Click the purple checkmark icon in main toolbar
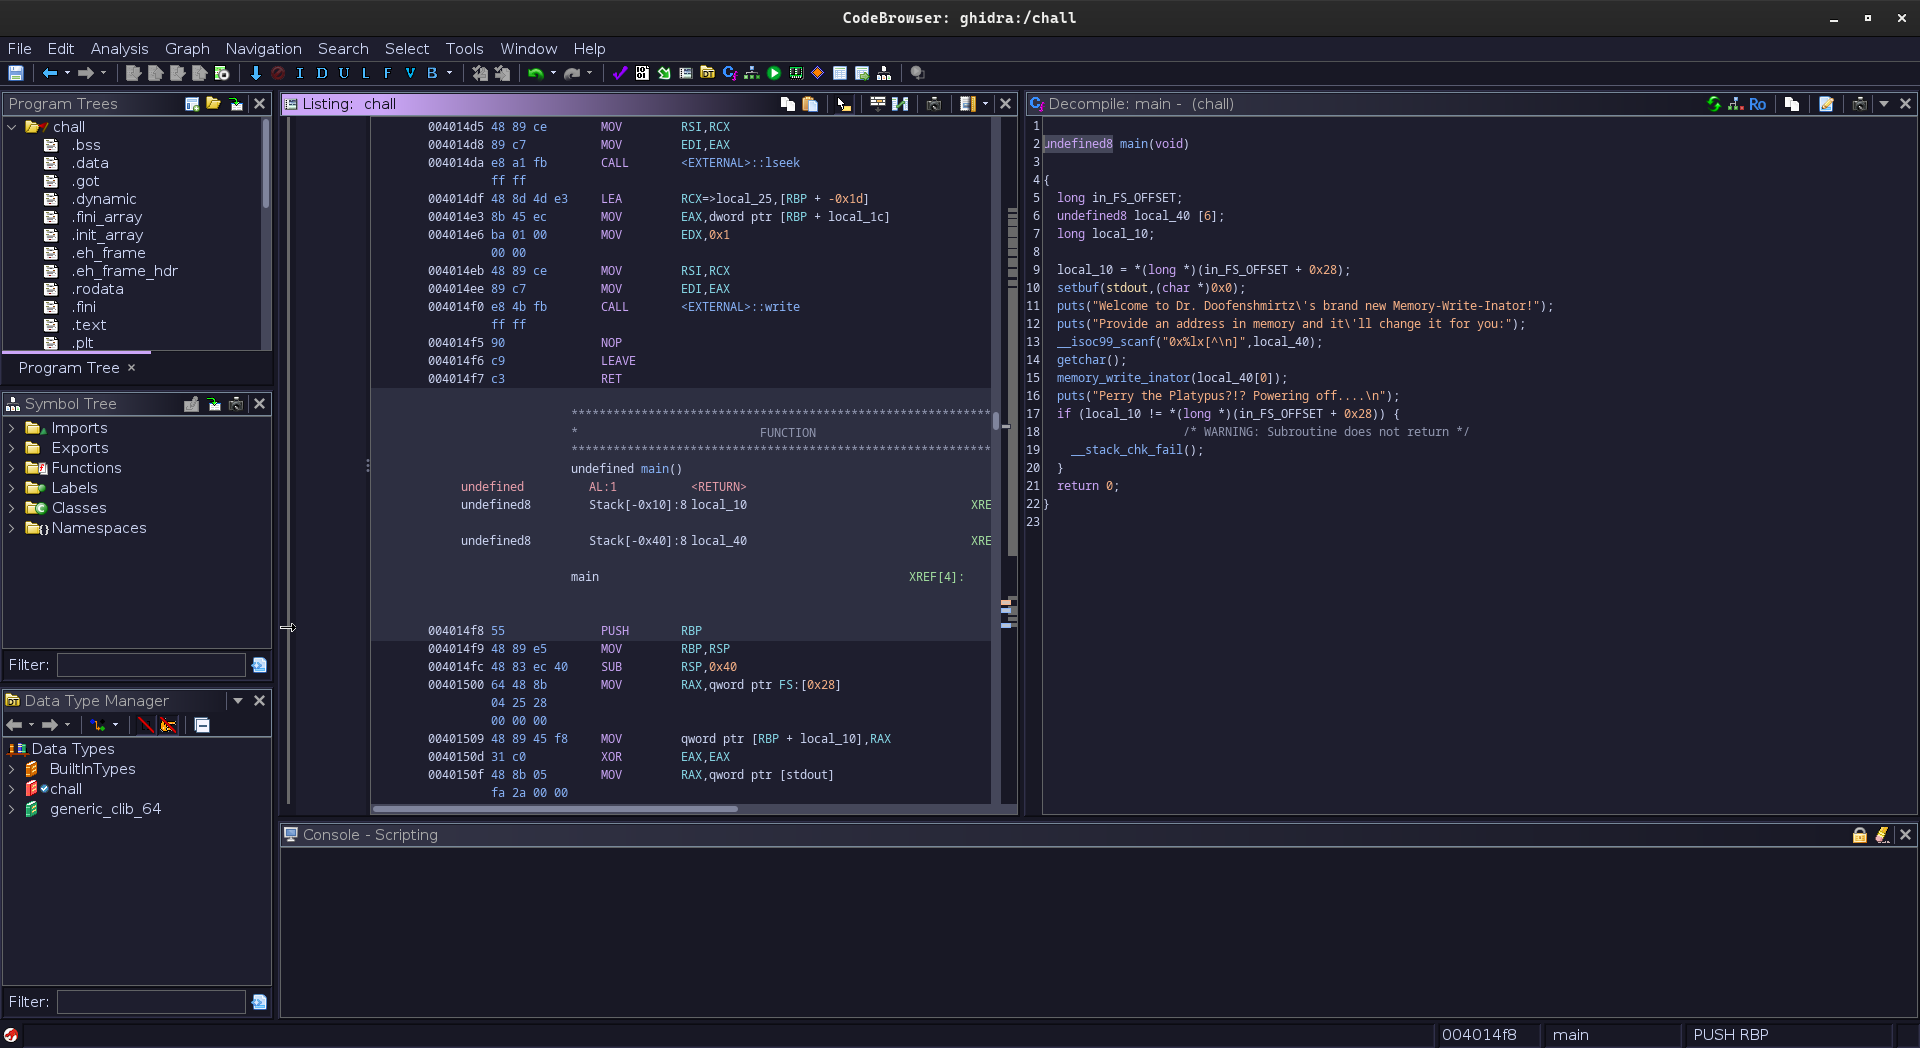Viewport: 1920px width, 1048px height. 620,73
